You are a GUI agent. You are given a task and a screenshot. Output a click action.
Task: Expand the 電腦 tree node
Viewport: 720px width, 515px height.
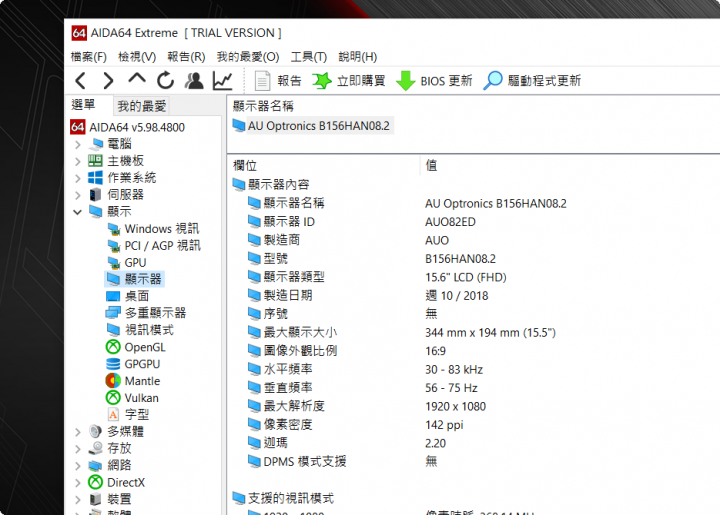78,145
